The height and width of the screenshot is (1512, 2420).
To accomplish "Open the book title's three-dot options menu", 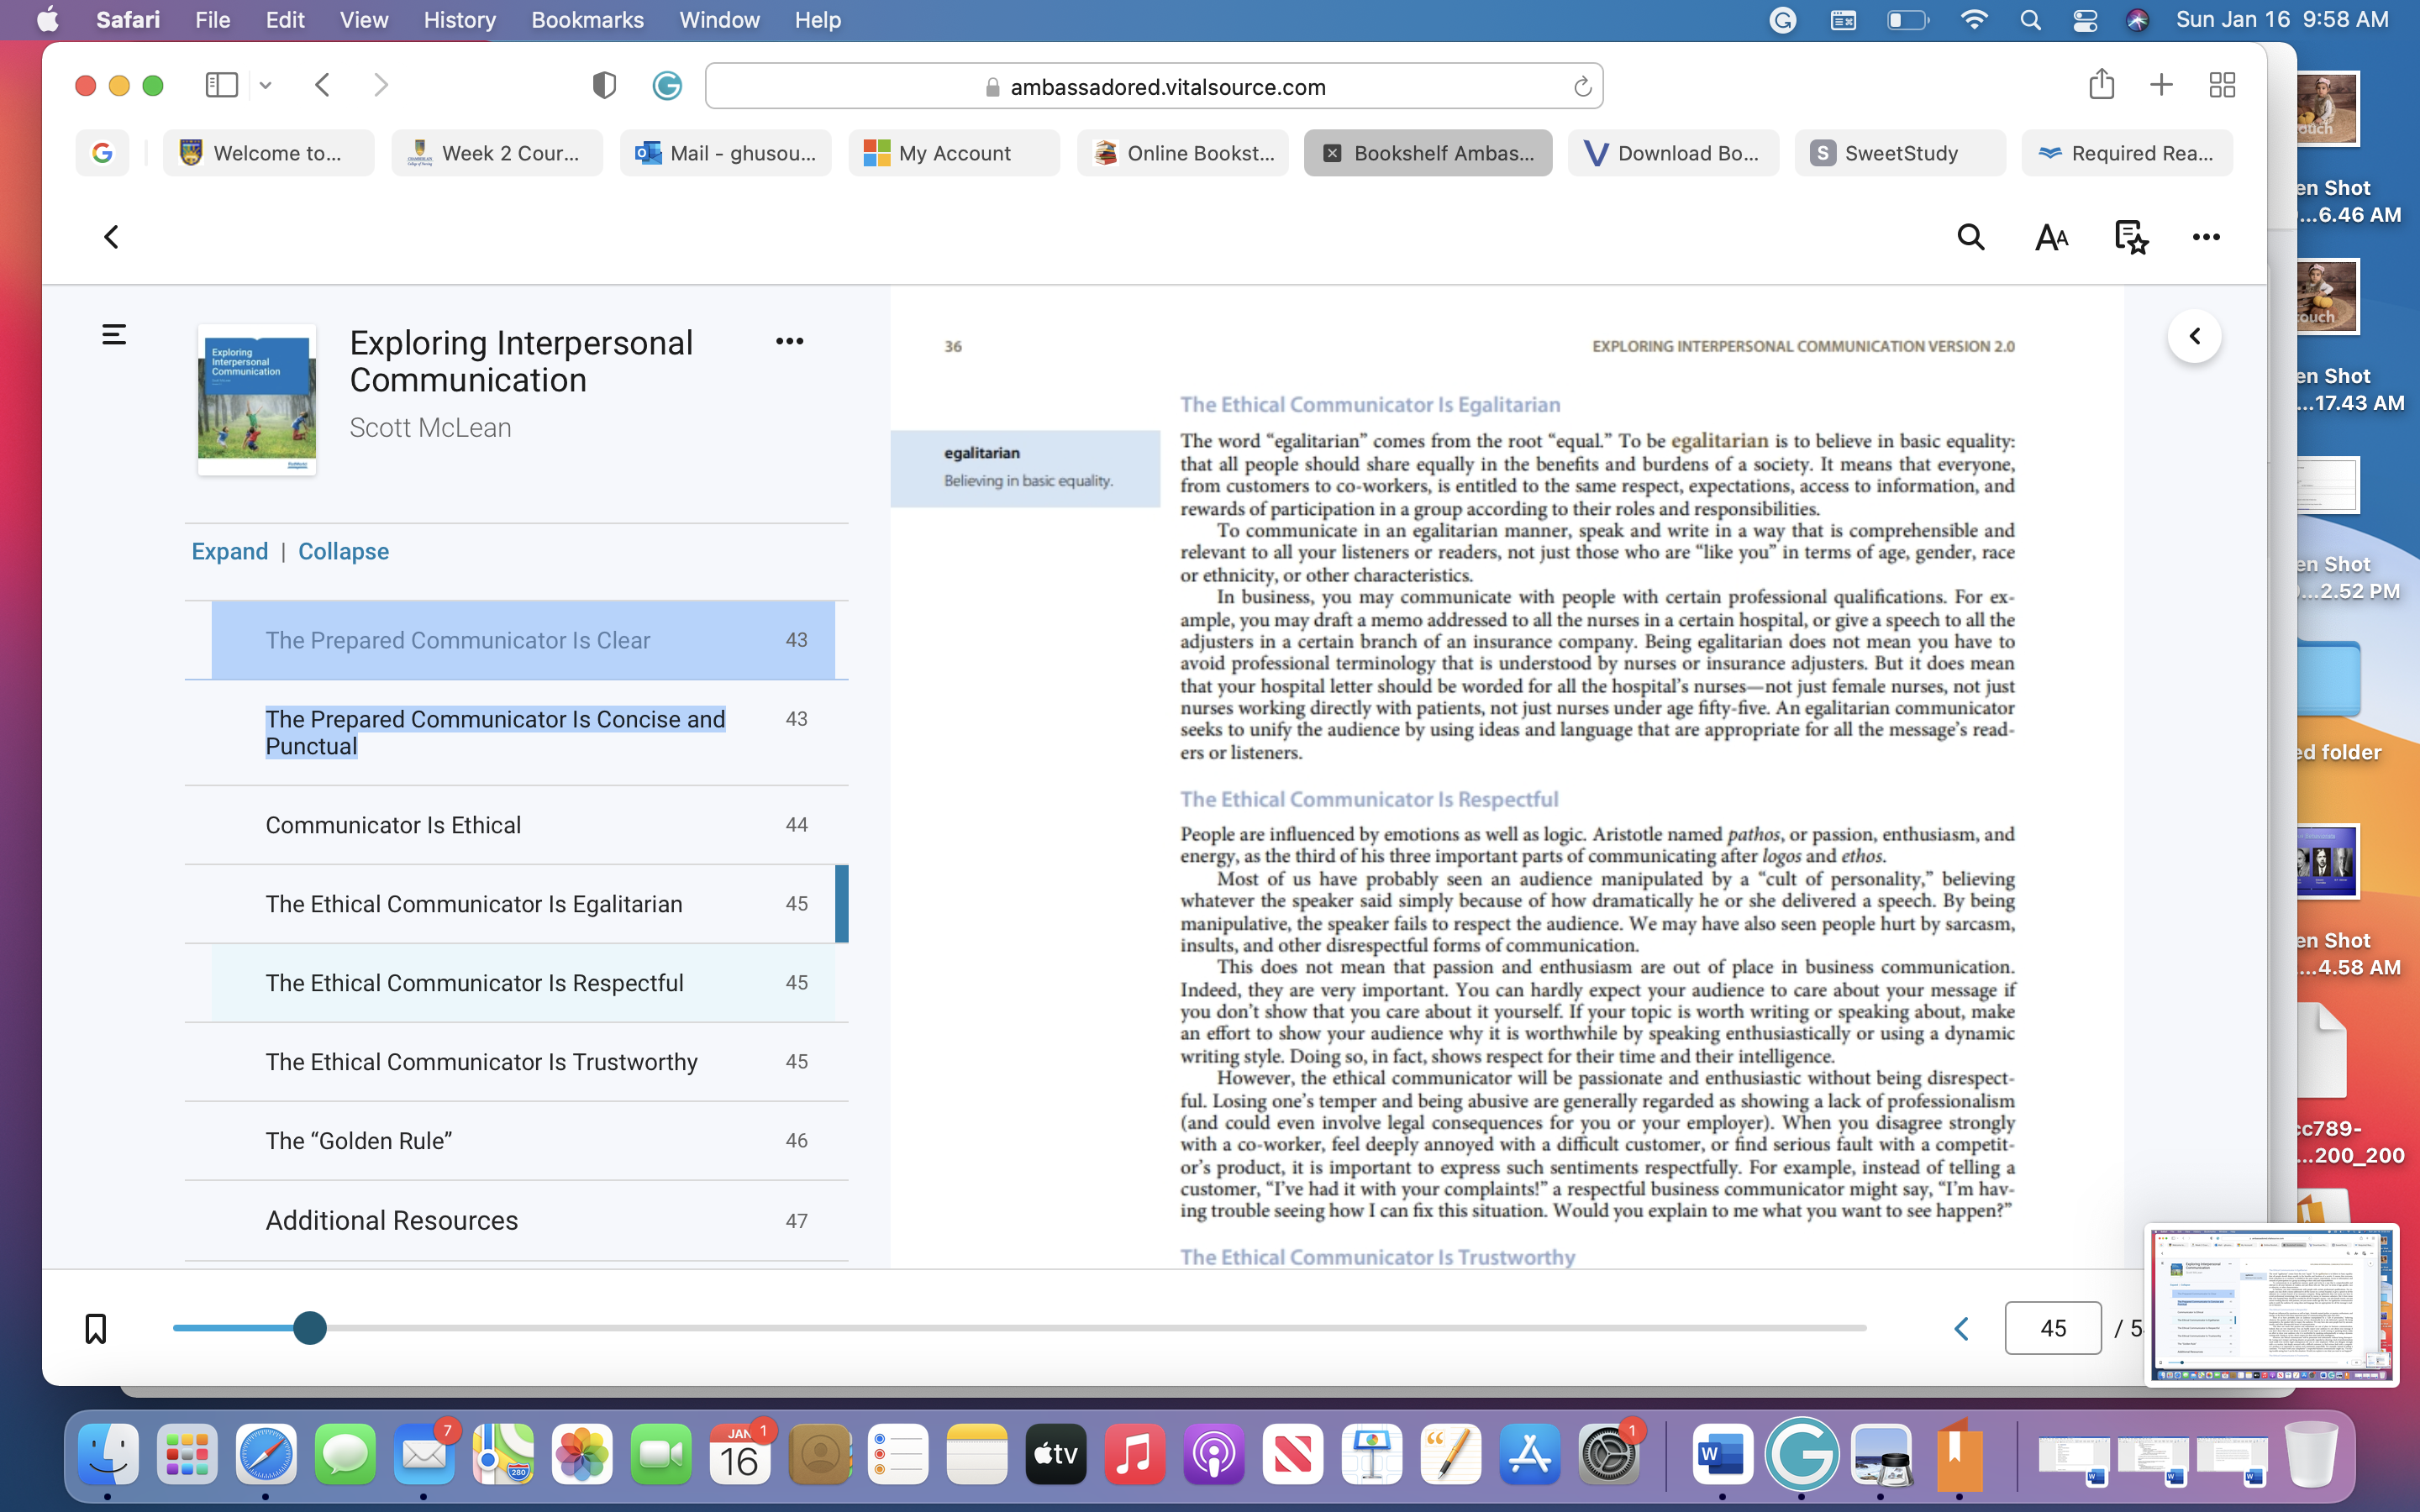I will coord(789,341).
